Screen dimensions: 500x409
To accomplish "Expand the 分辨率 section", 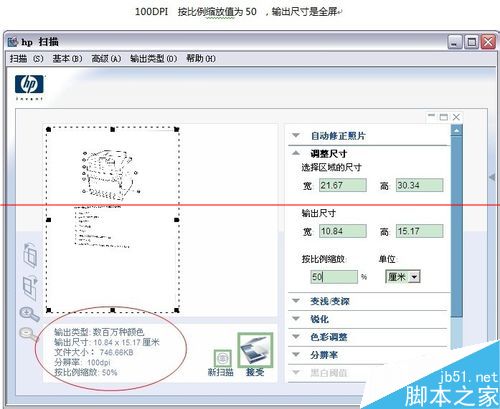I will coord(296,354).
